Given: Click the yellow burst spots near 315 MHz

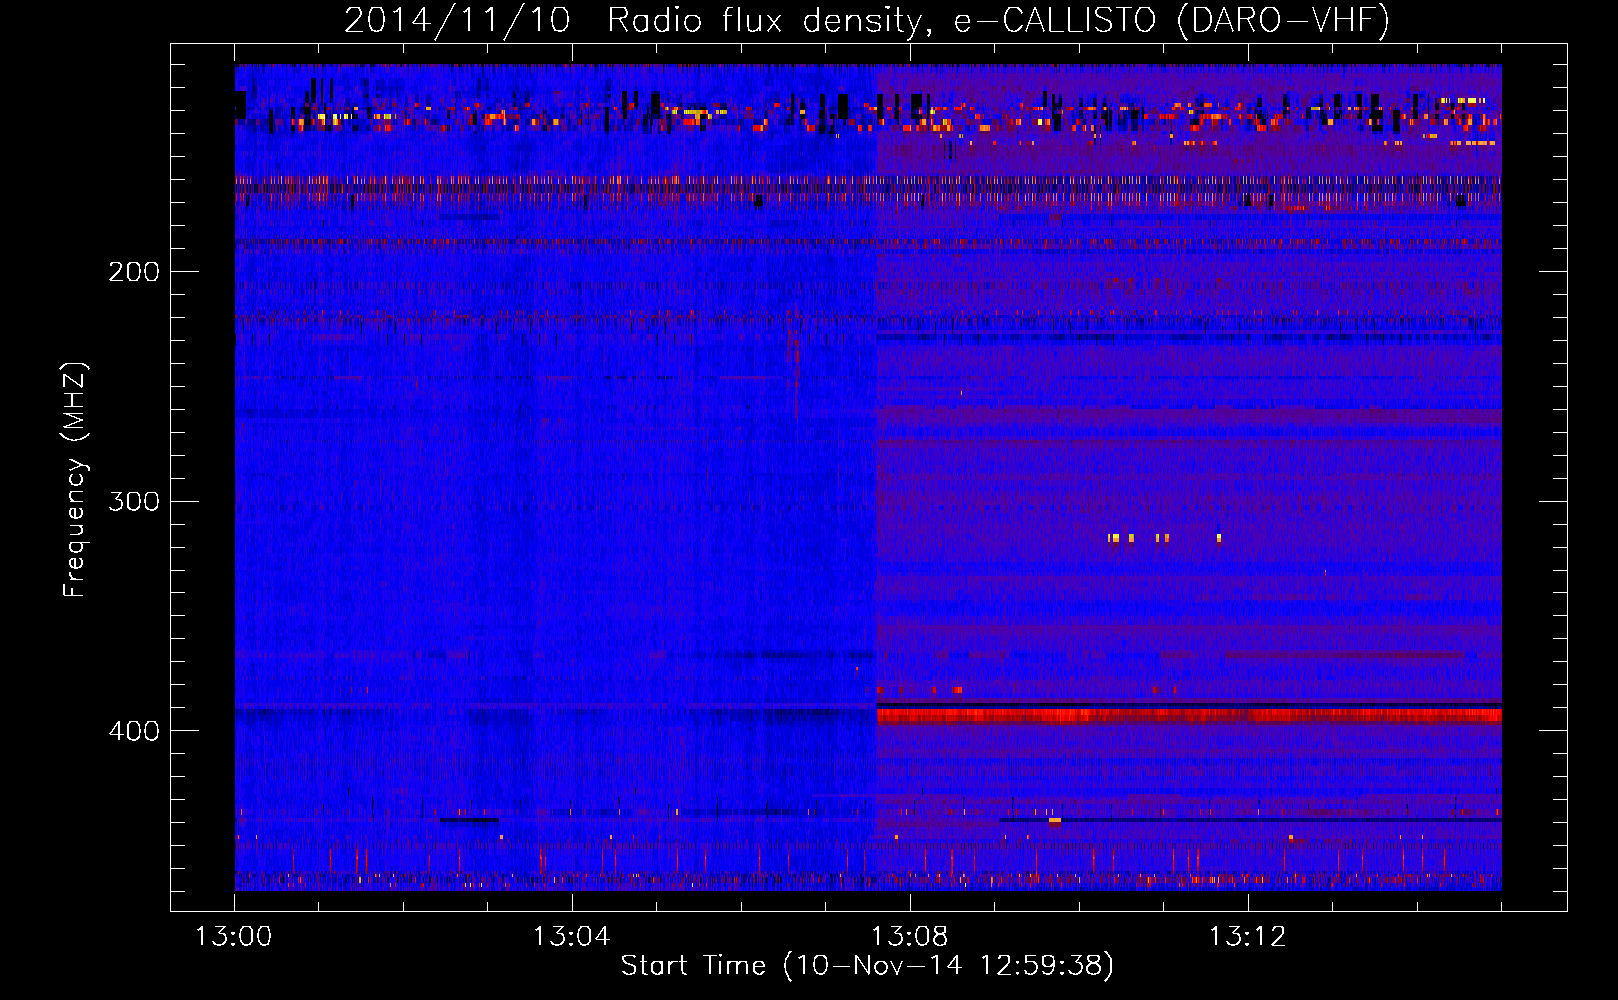Looking at the screenshot, I should pyautogui.click(x=1165, y=538).
